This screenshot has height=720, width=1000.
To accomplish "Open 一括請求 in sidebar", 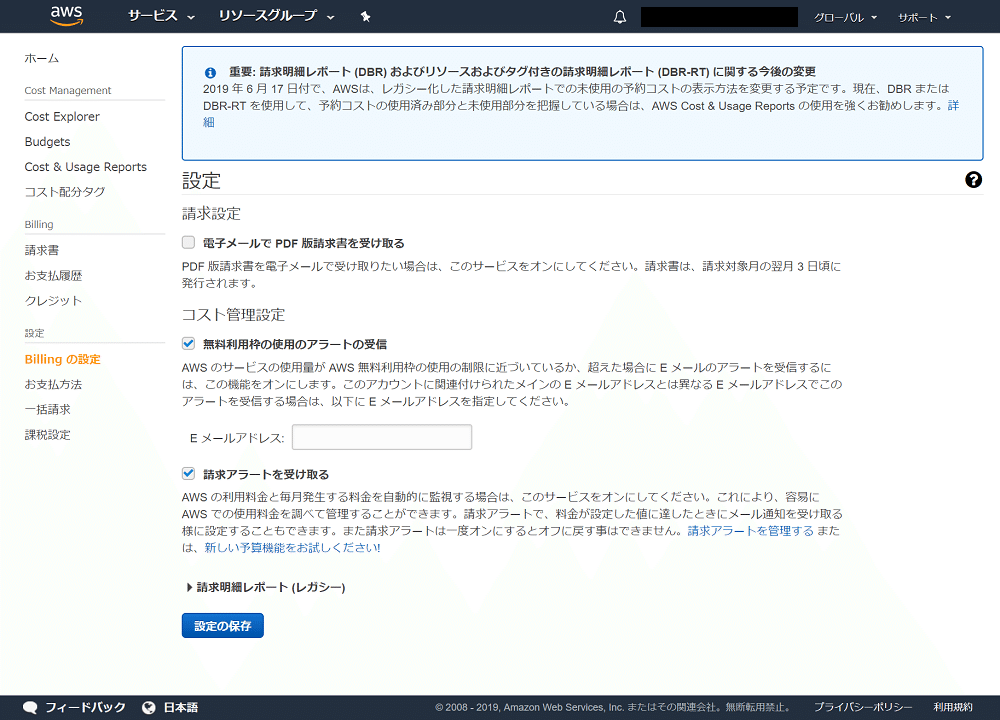I will click(x=47, y=409).
